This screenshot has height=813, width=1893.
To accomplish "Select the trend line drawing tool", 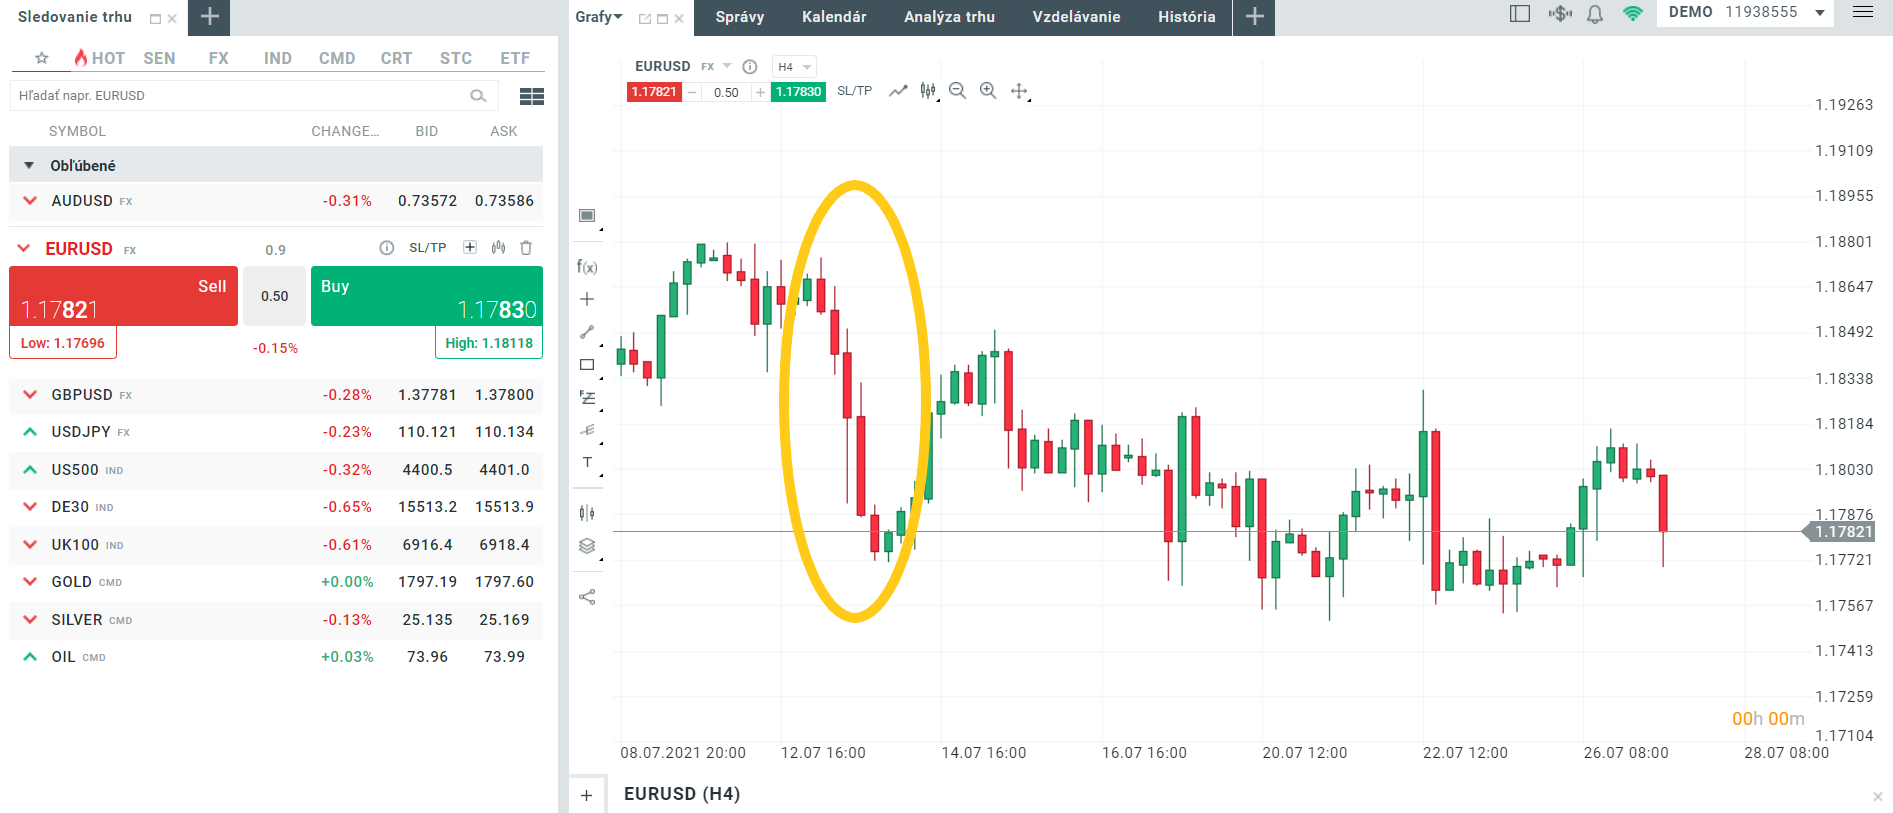I will [587, 332].
